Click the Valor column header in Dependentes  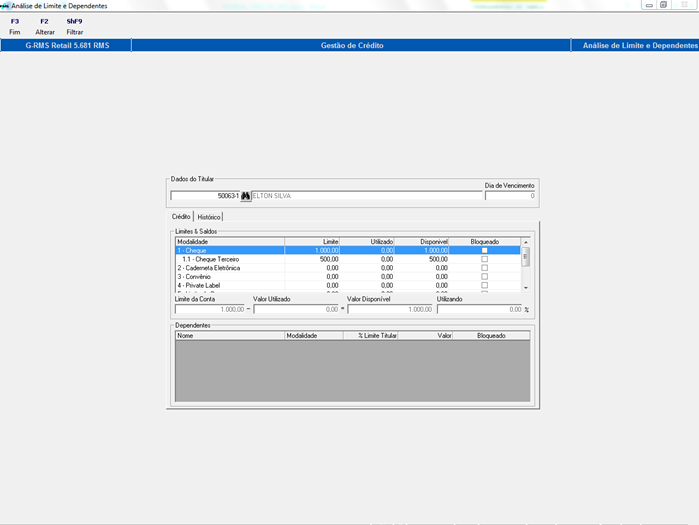coord(425,336)
